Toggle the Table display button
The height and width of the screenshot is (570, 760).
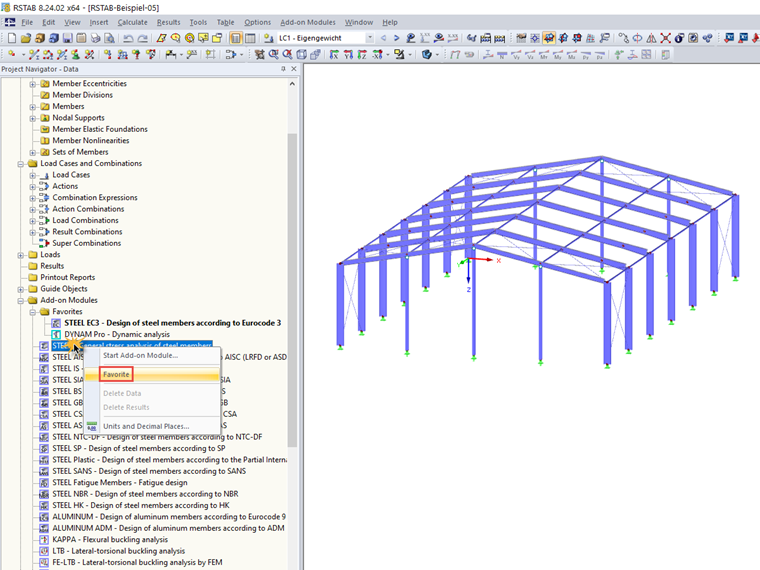[250, 38]
